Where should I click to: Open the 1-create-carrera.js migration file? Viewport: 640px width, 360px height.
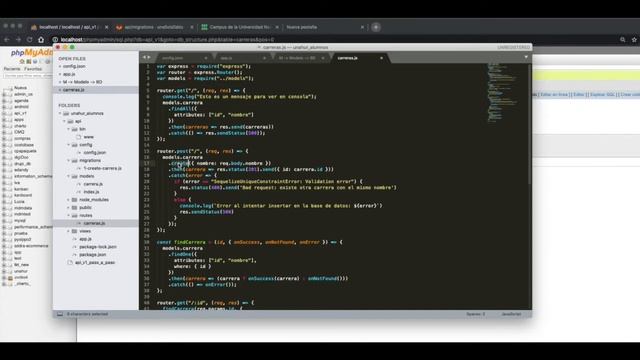[x=102, y=168]
